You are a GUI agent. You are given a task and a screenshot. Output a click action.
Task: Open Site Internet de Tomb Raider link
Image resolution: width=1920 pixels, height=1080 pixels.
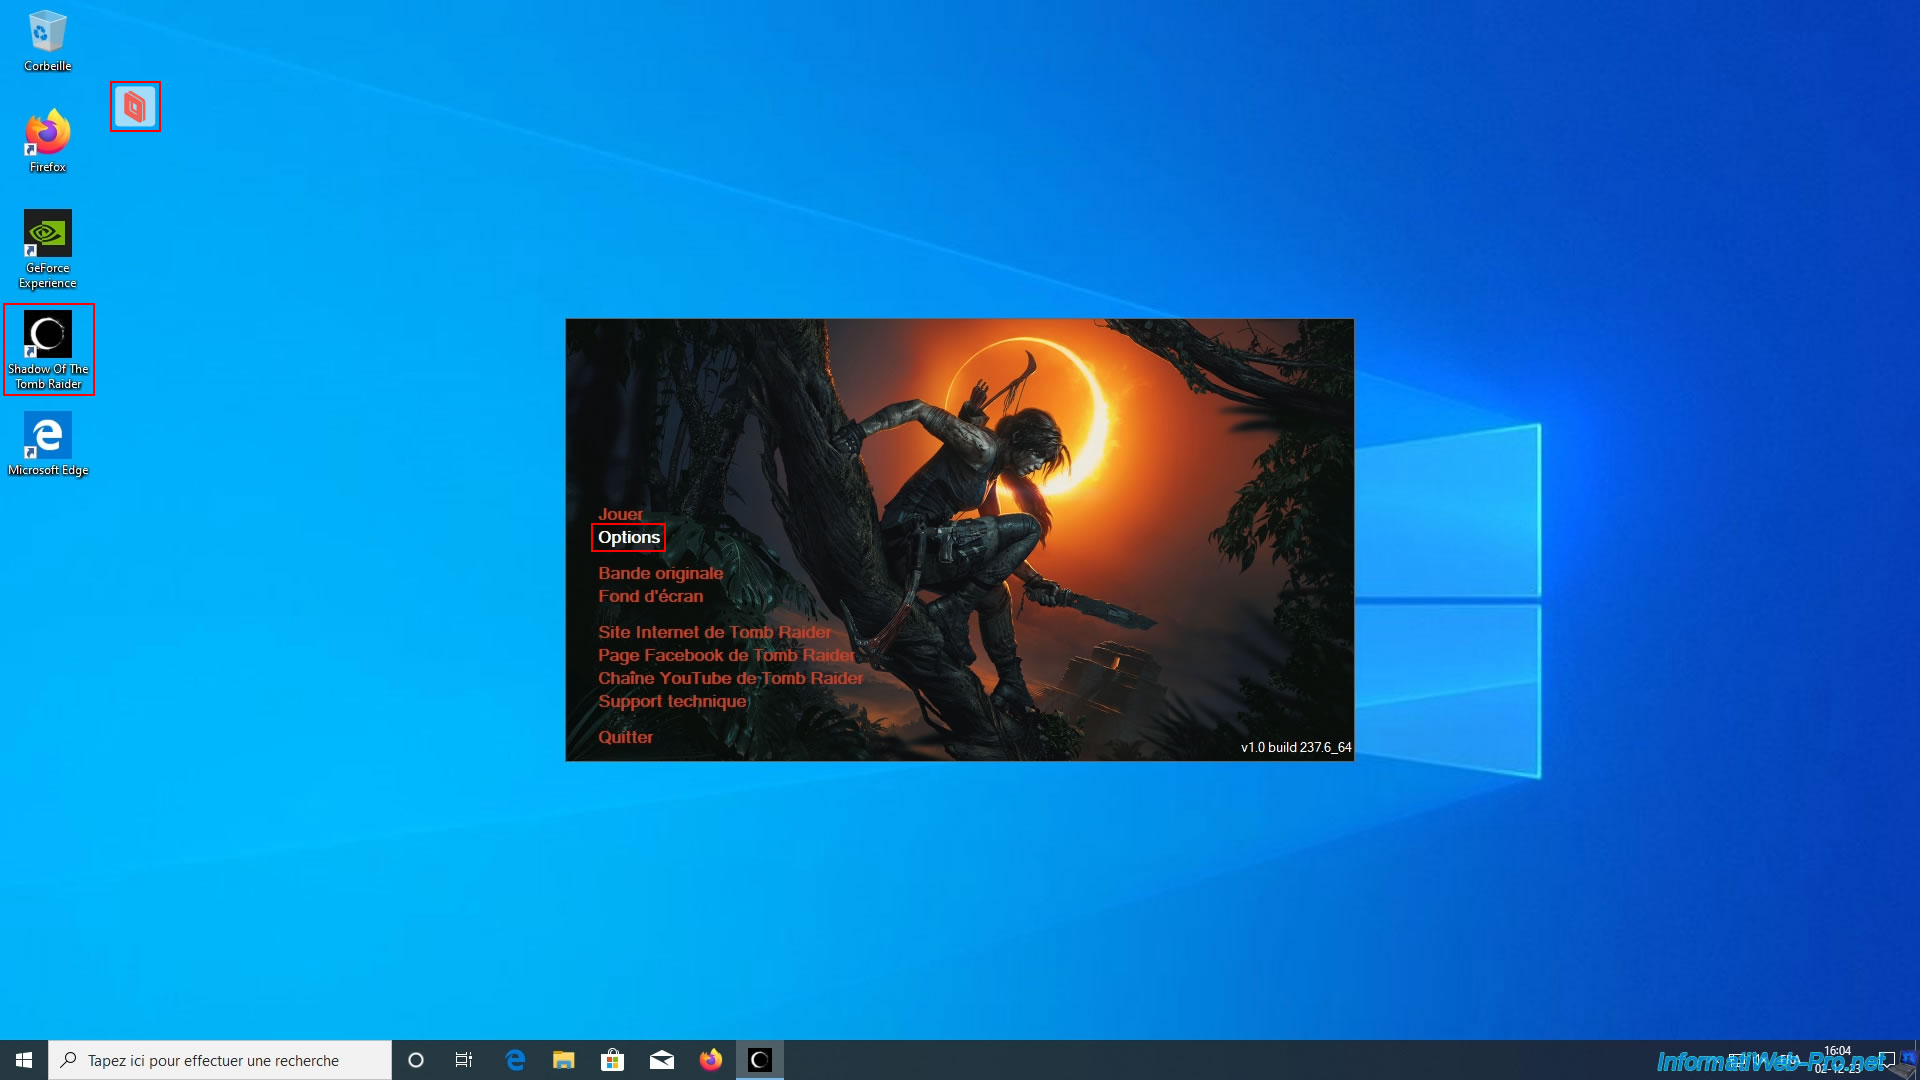tap(714, 632)
